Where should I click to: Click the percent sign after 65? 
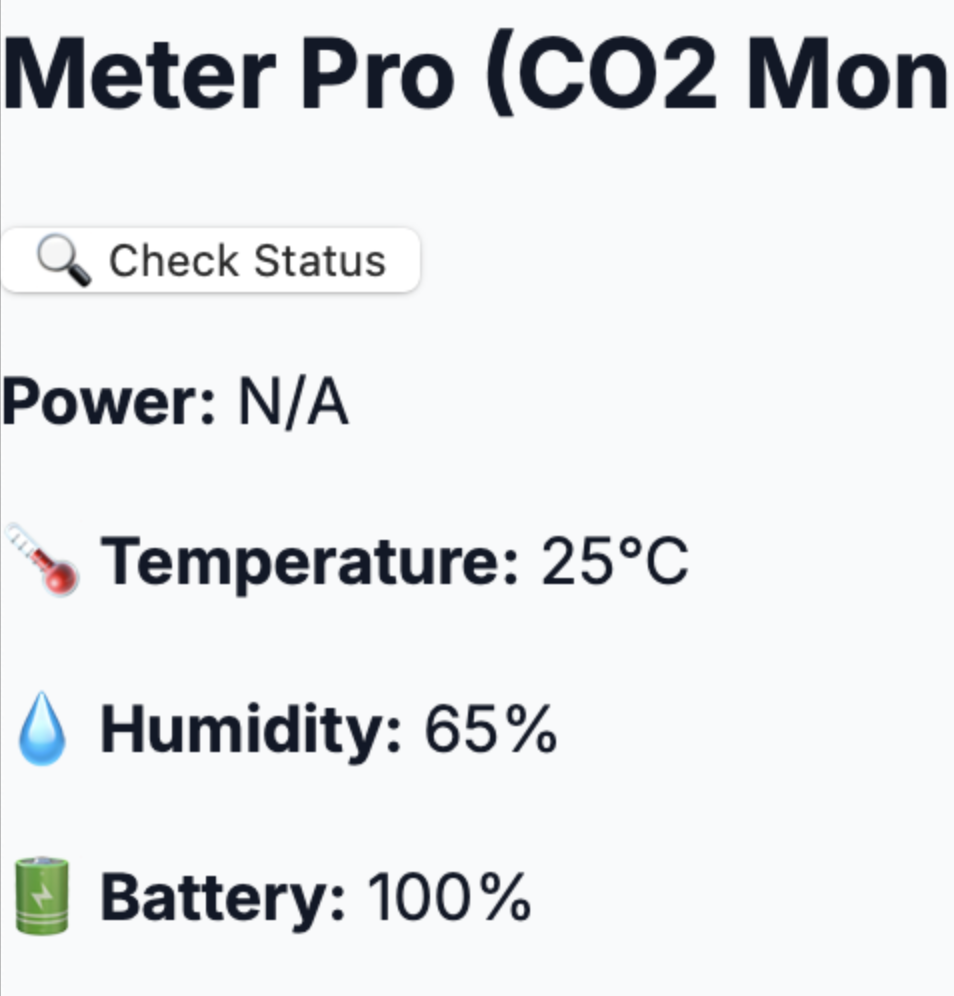coord(530,731)
